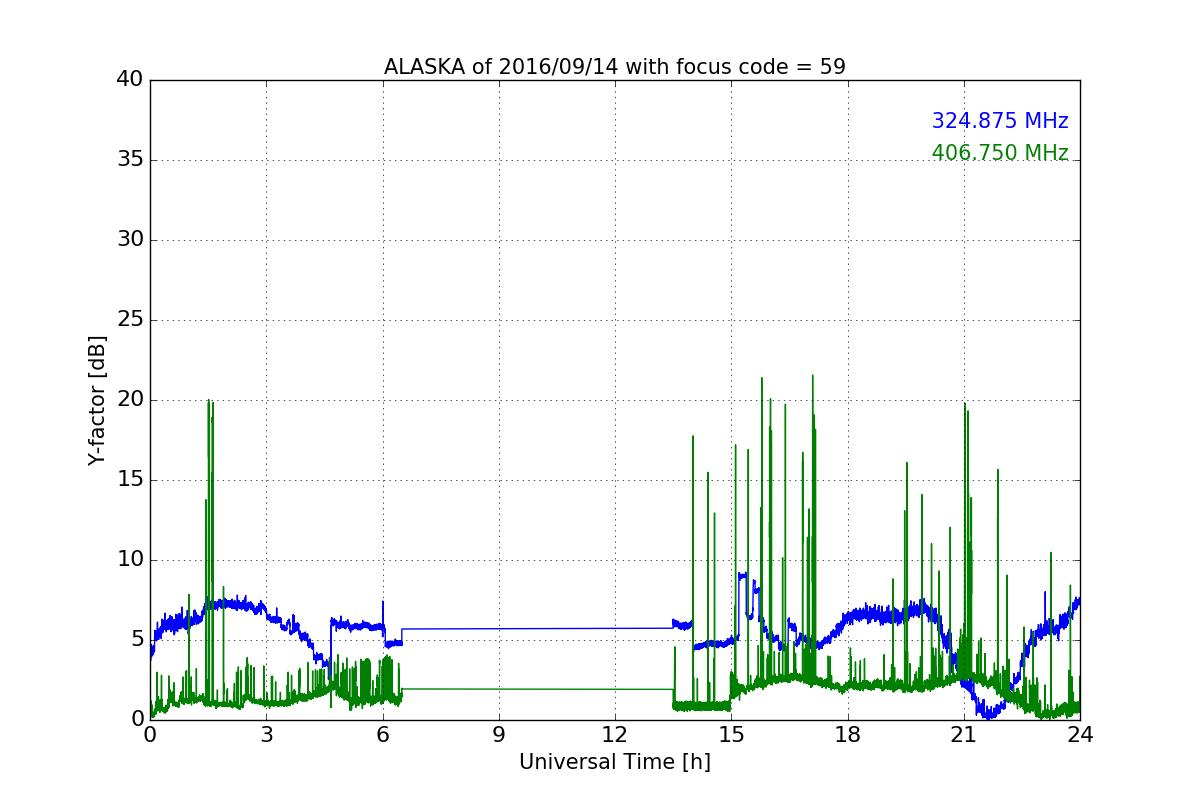Click x-axis tick value 24
The width and height of the screenshot is (1200, 800).
click(1080, 735)
